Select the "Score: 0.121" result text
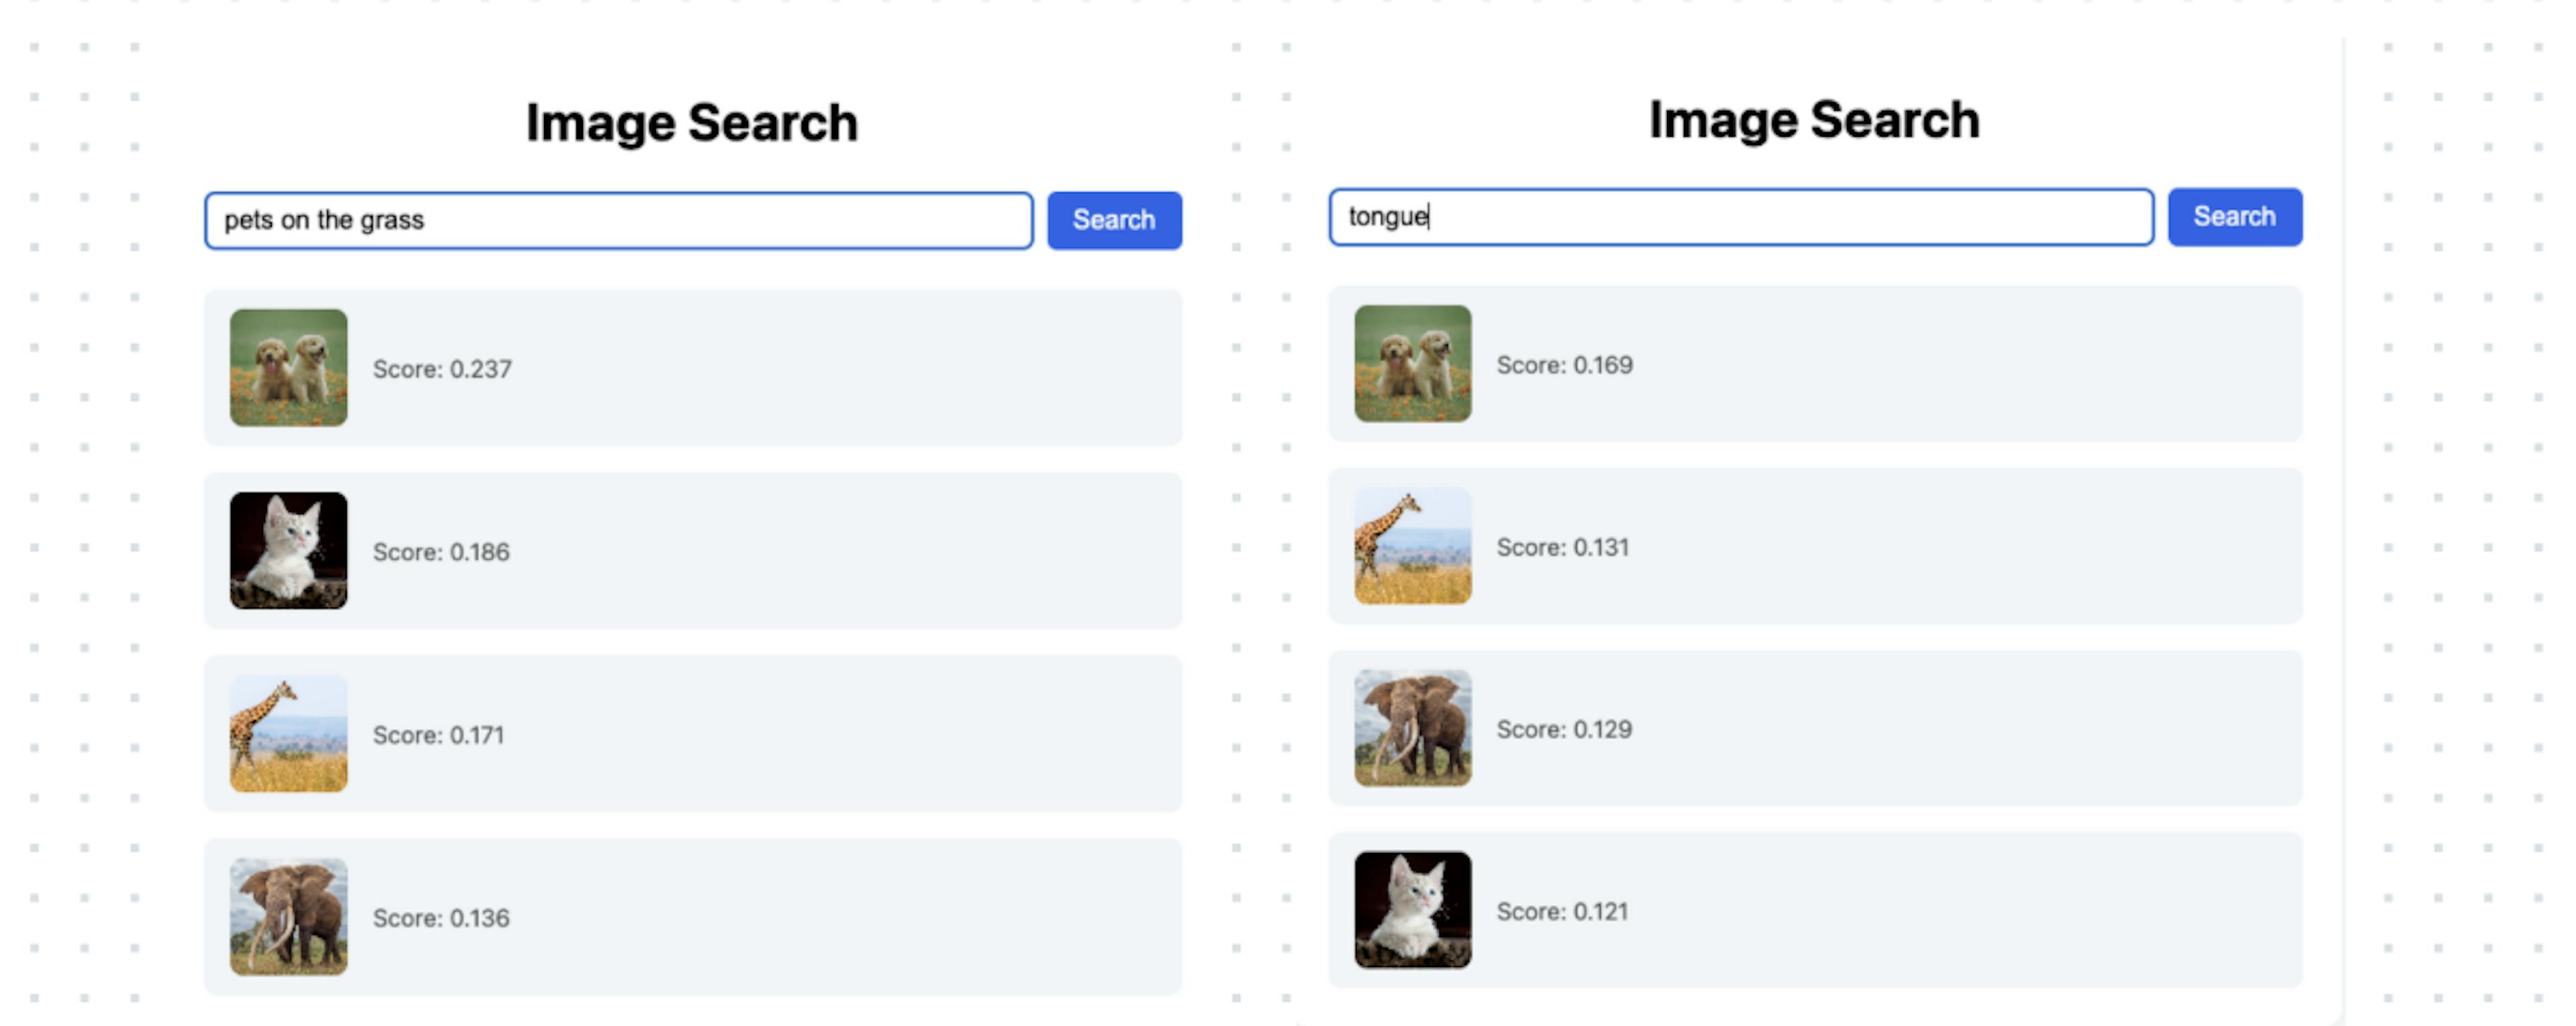The width and height of the screenshot is (2576, 1026). coord(1562,911)
